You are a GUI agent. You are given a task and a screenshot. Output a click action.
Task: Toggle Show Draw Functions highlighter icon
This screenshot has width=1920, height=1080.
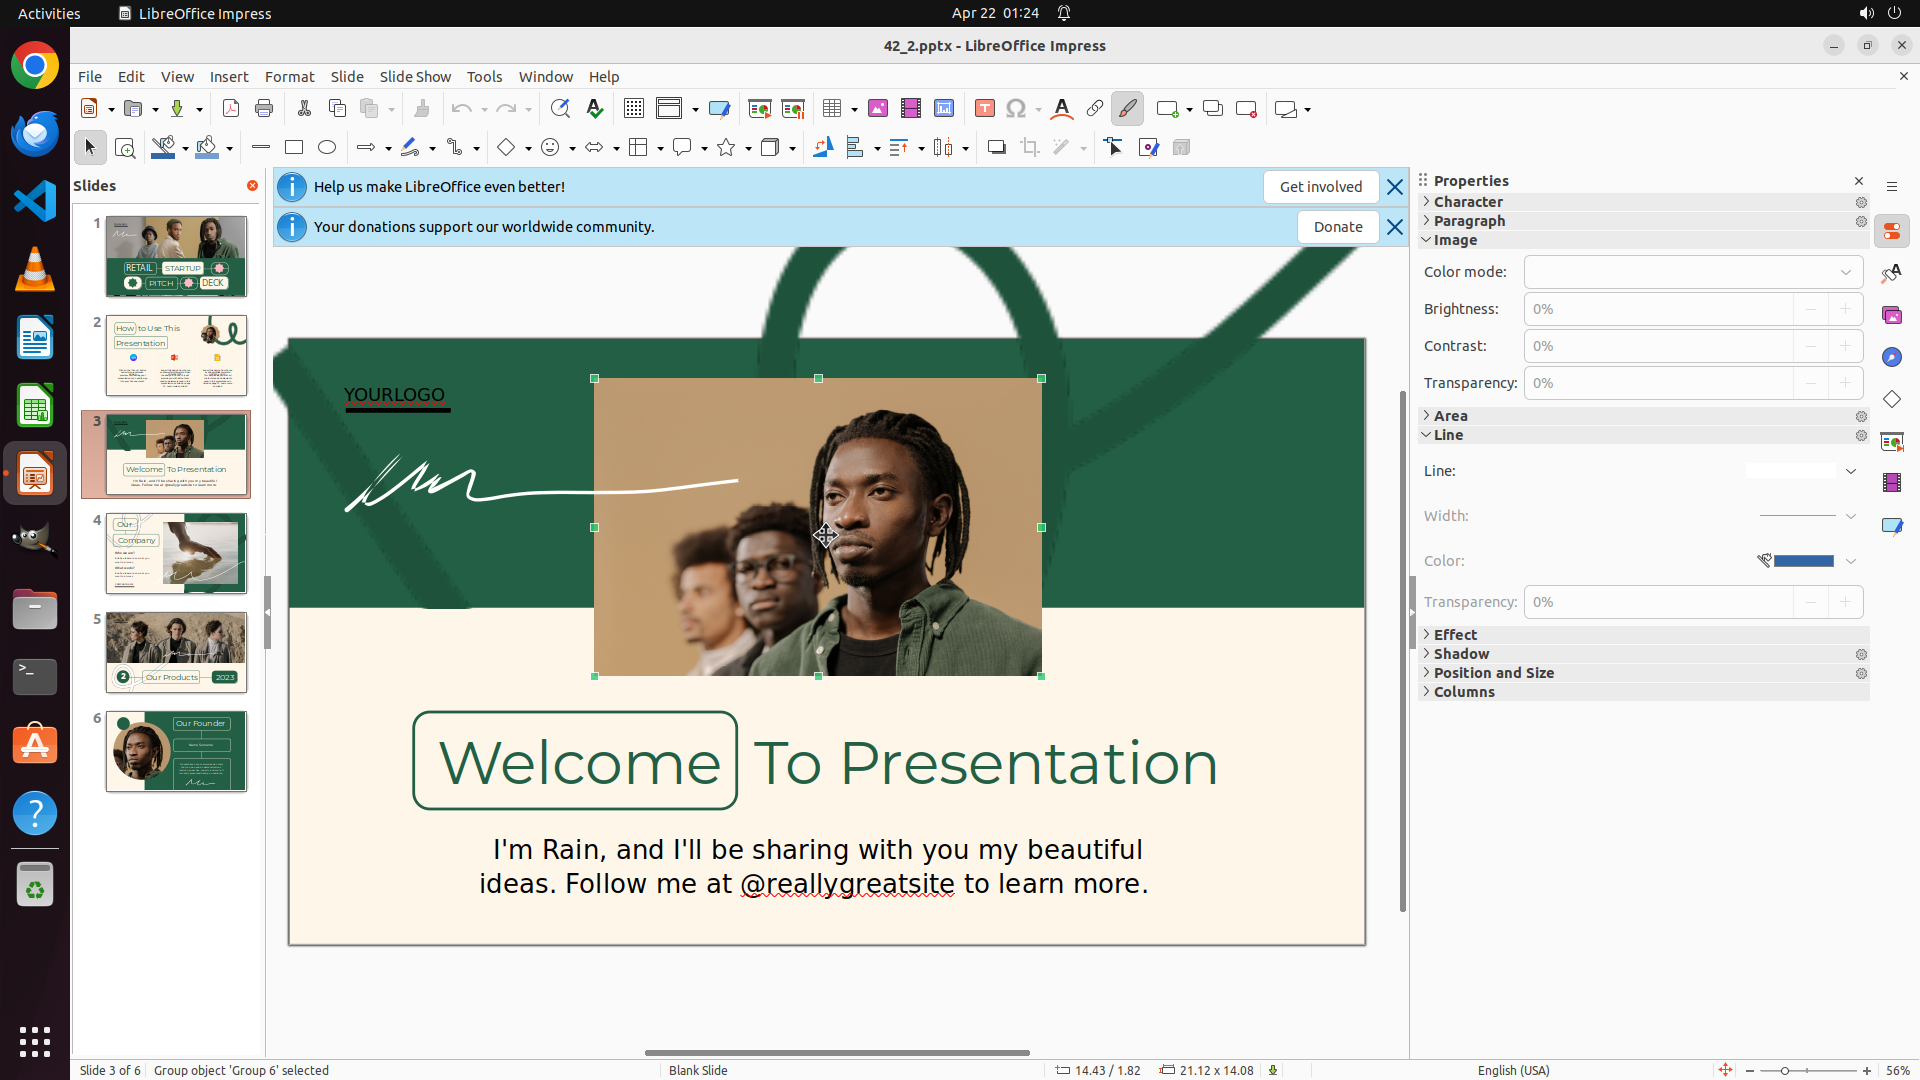click(1127, 109)
